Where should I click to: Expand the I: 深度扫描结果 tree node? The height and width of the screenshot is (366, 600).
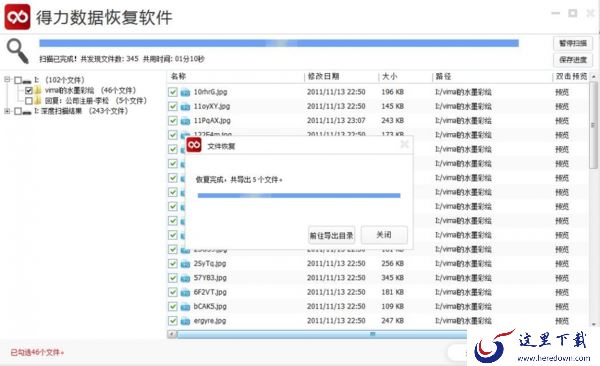click(7, 111)
